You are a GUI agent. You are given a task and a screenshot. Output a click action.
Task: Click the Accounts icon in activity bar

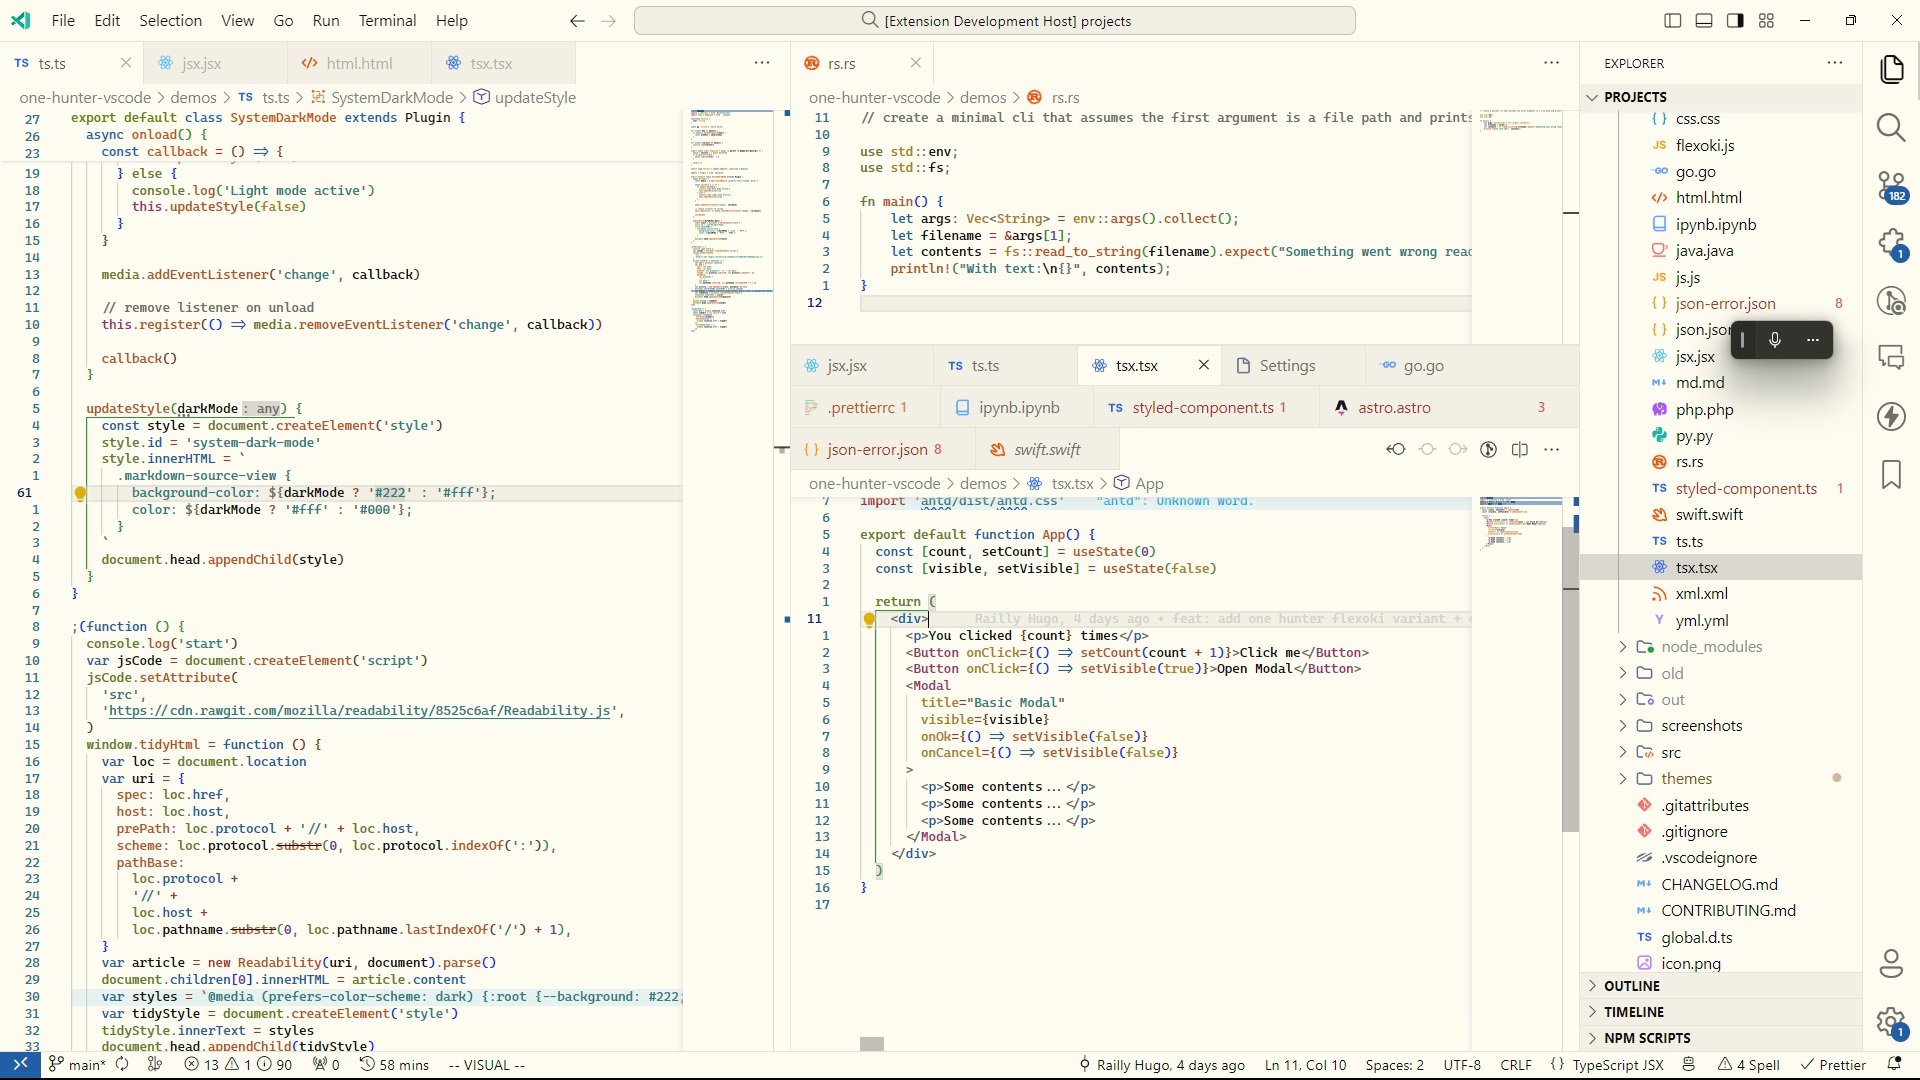(x=1890, y=963)
